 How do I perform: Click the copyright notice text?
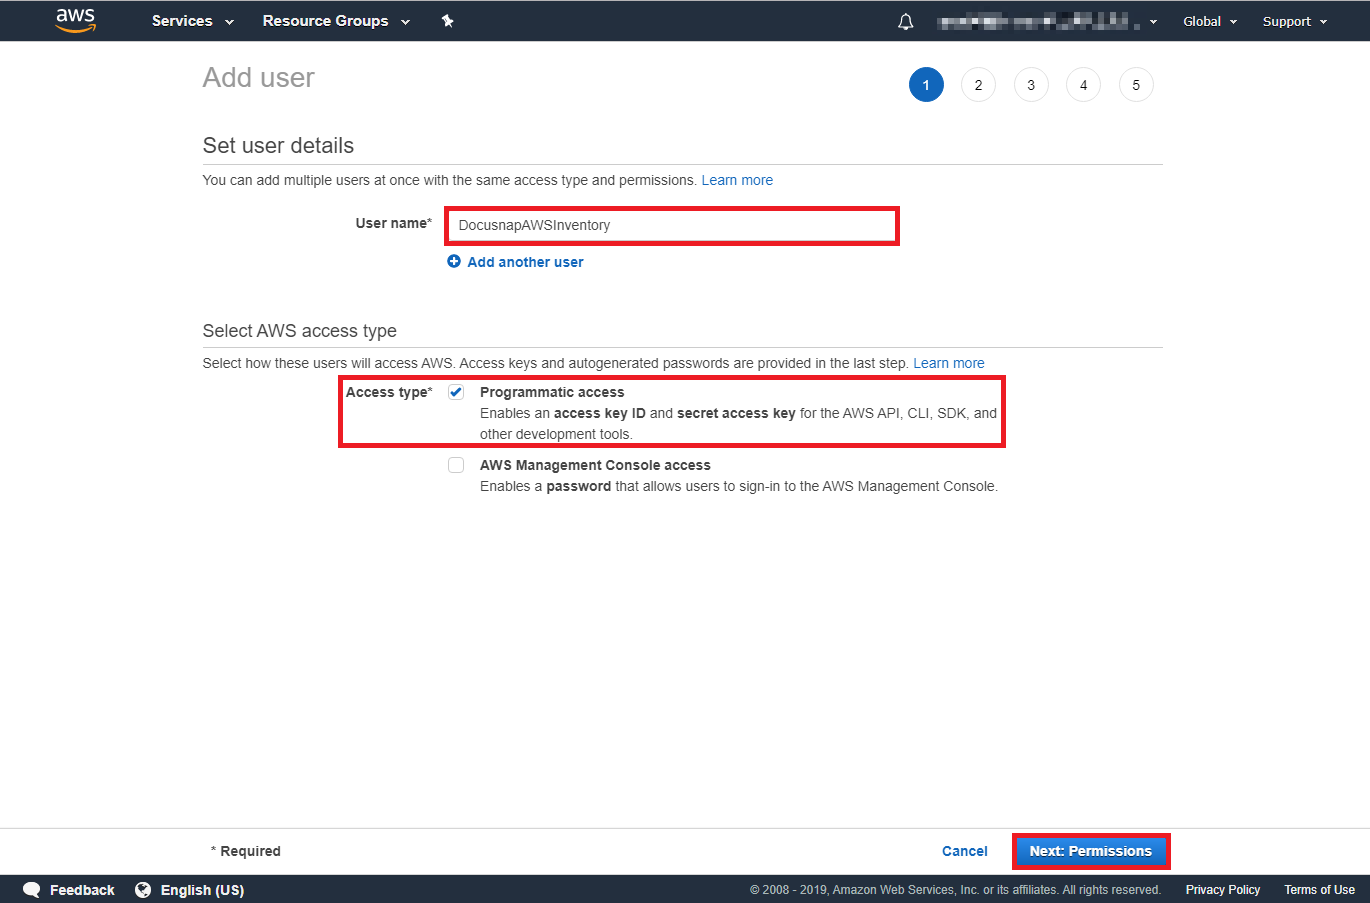click(x=955, y=890)
